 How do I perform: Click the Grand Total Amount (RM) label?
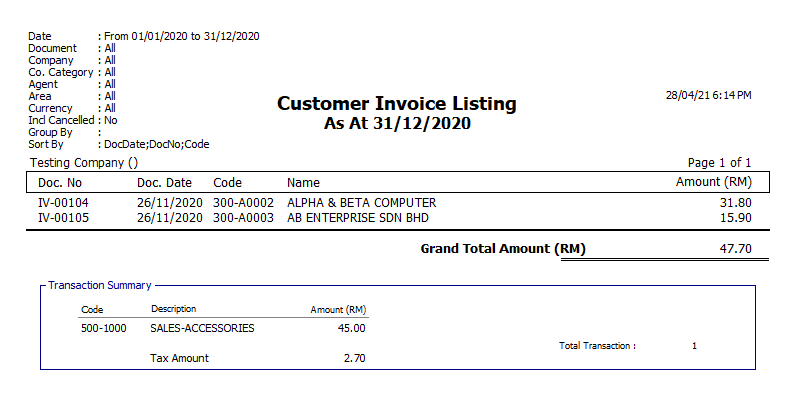coord(502,249)
